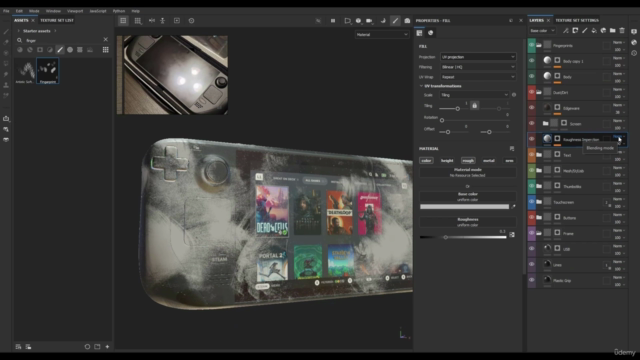Image resolution: width=640 pixels, height=360 pixels.
Task: Open the Viewport menu
Action: click(x=75, y=11)
